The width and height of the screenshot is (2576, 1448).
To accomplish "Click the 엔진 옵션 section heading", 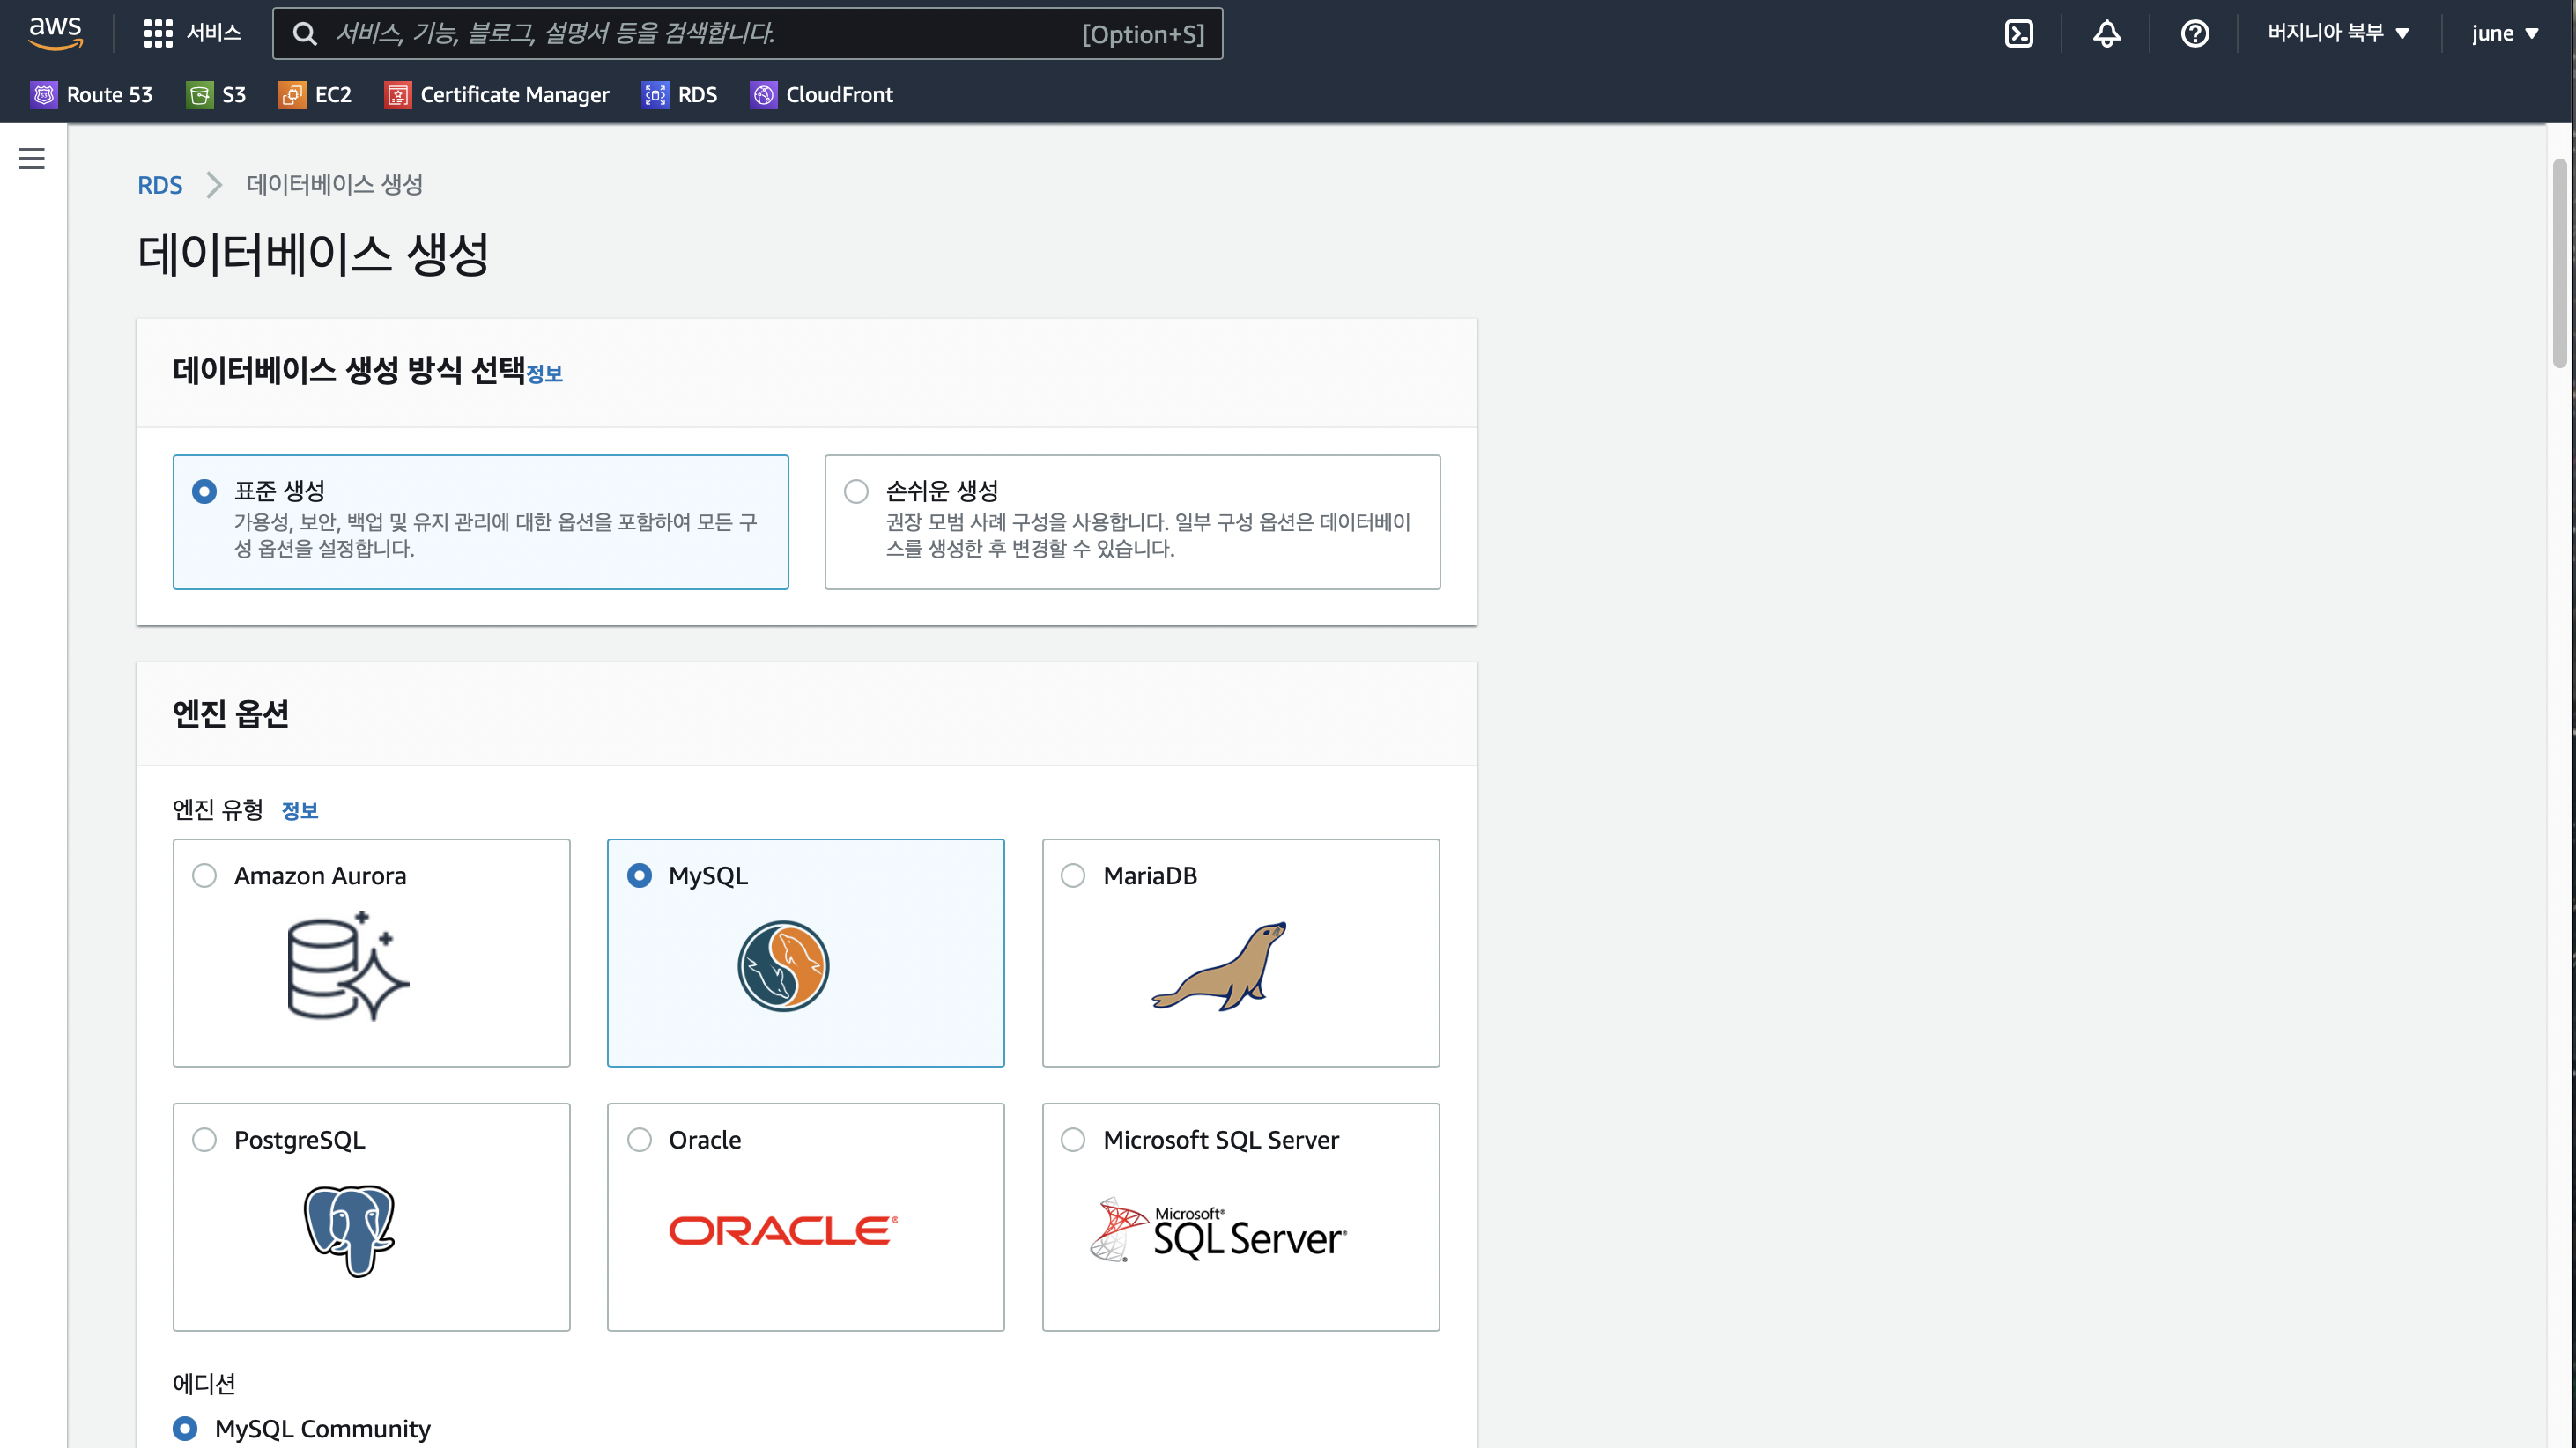I will tap(231, 713).
